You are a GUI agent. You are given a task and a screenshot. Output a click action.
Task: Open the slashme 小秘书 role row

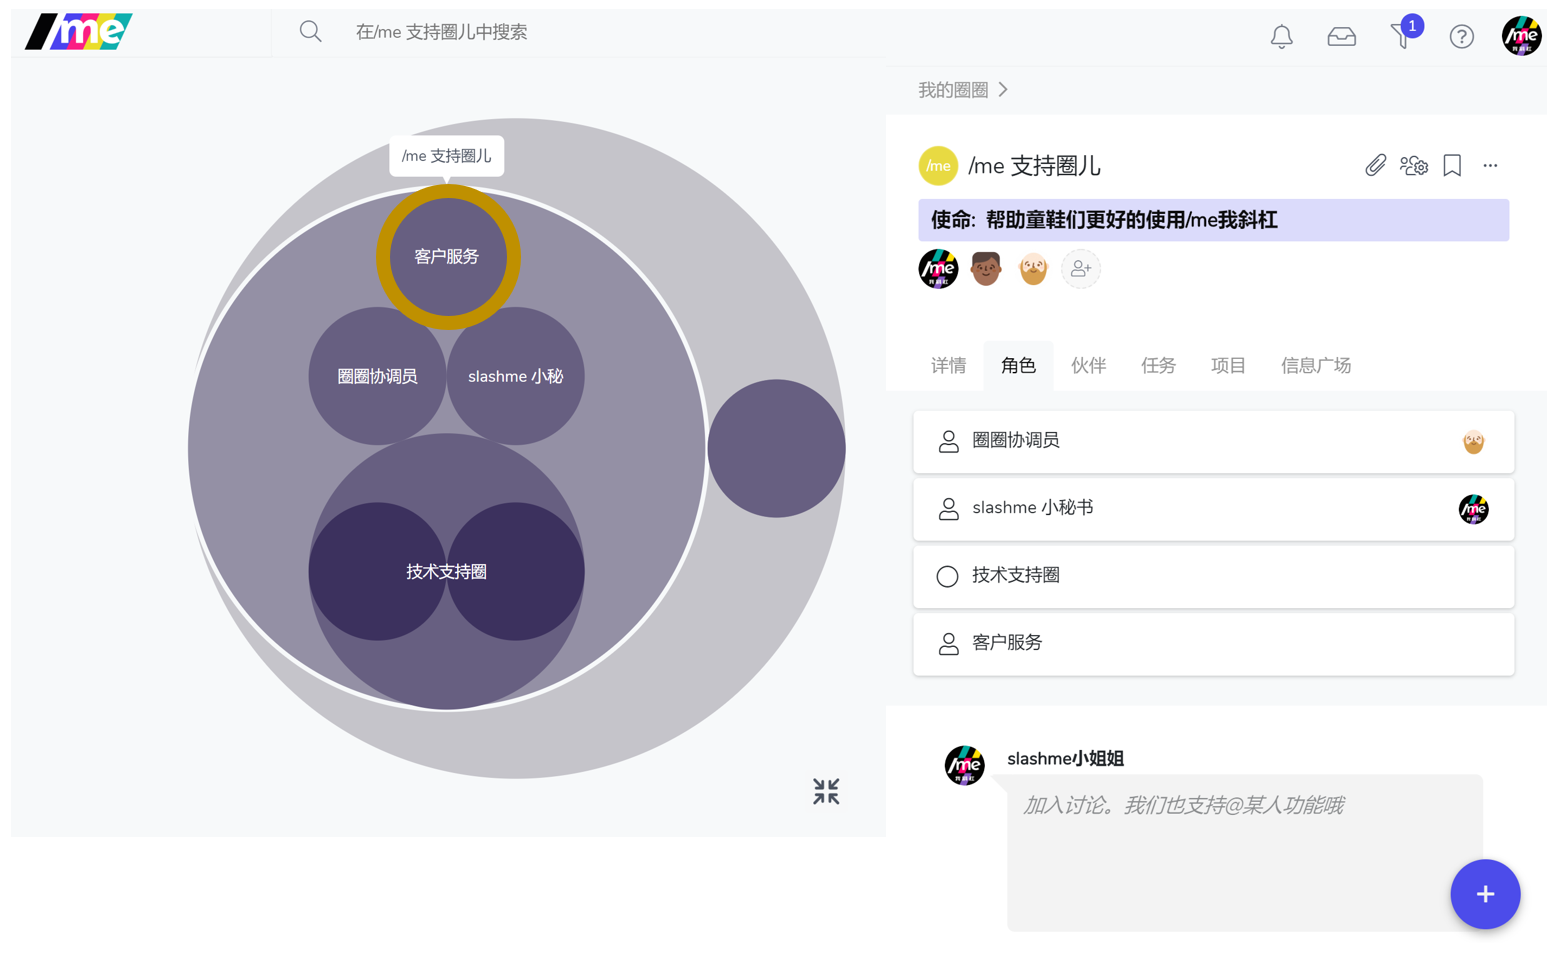(1213, 509)
